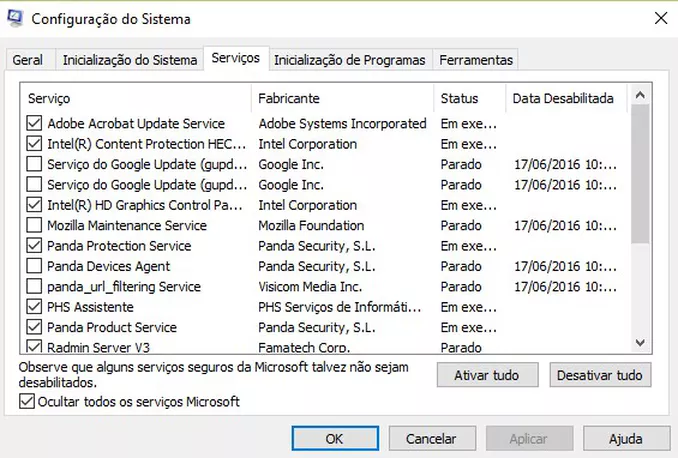Image resolution: width=678 pixels, height=458 pixels.
Task: Click the services list scrollbar thumb
Action: pos(640,174)
